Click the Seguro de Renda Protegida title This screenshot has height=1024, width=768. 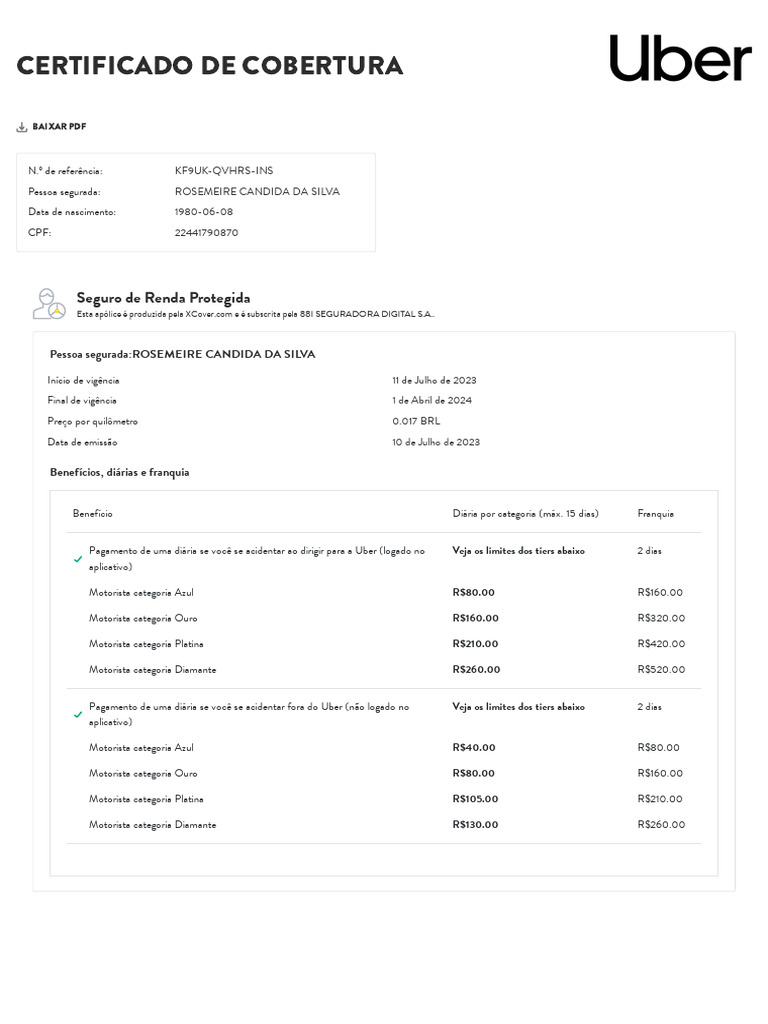(163, 298)
